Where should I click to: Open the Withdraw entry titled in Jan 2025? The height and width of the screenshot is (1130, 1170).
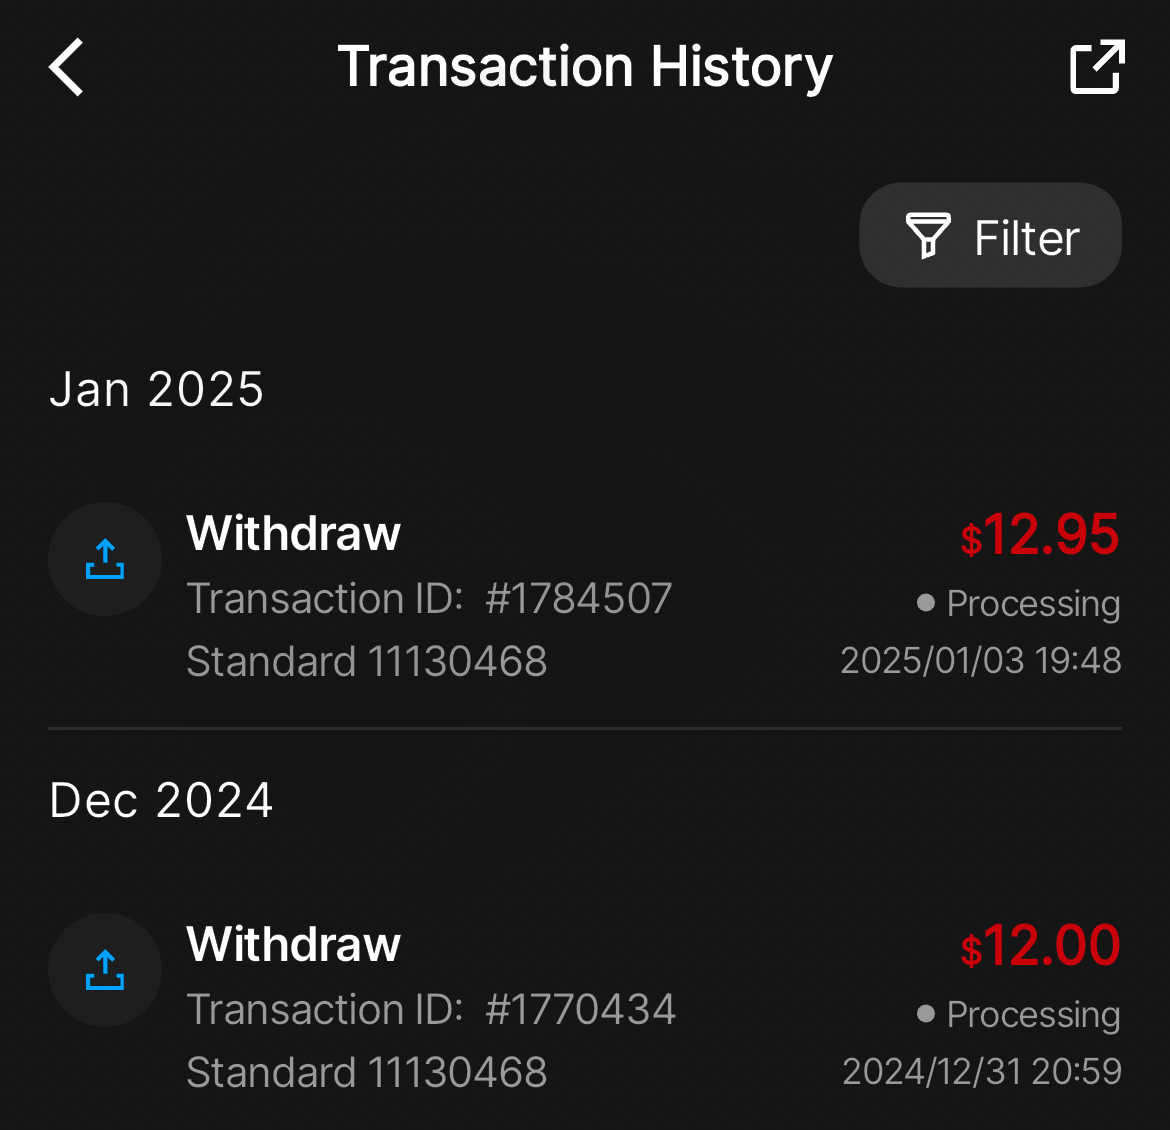click(293, 533)
